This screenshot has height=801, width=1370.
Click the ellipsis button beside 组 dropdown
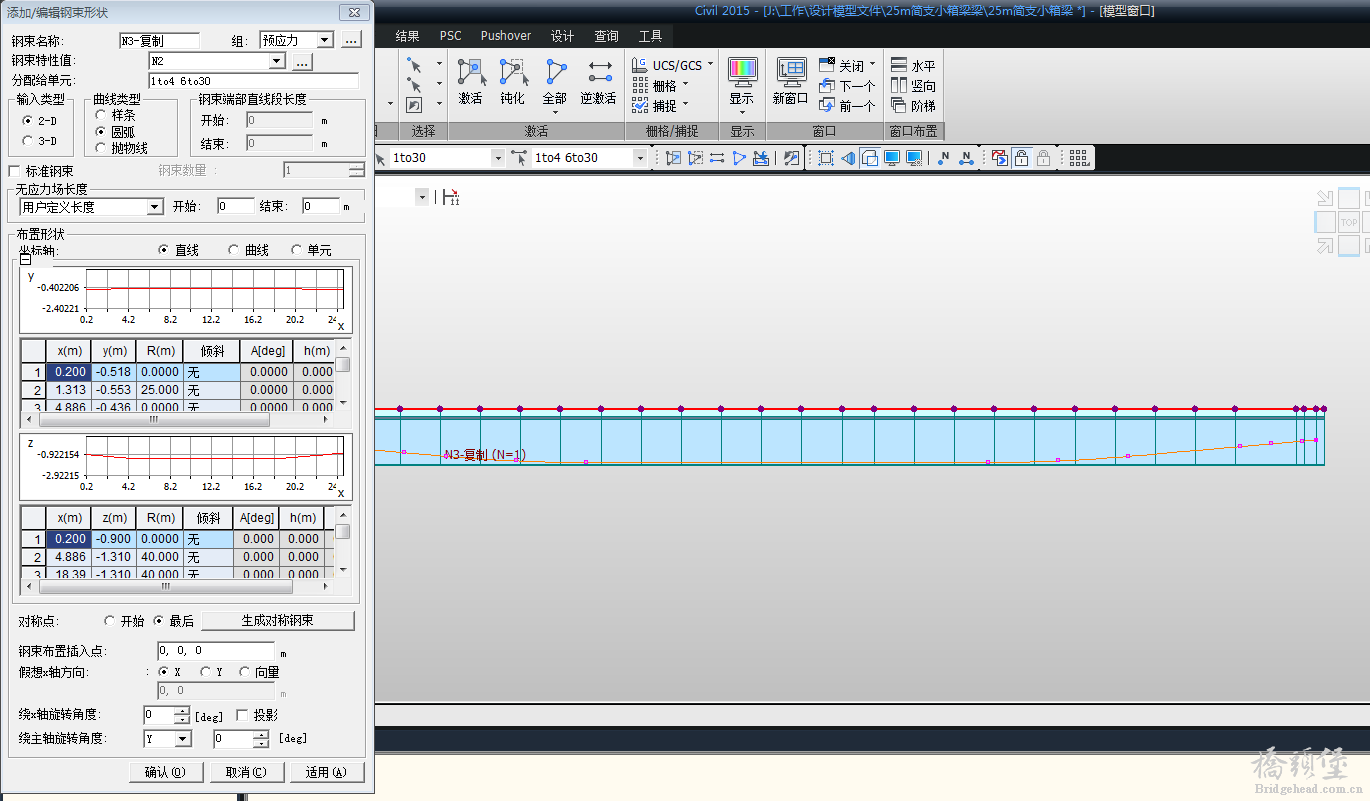[x=350, y=40]
